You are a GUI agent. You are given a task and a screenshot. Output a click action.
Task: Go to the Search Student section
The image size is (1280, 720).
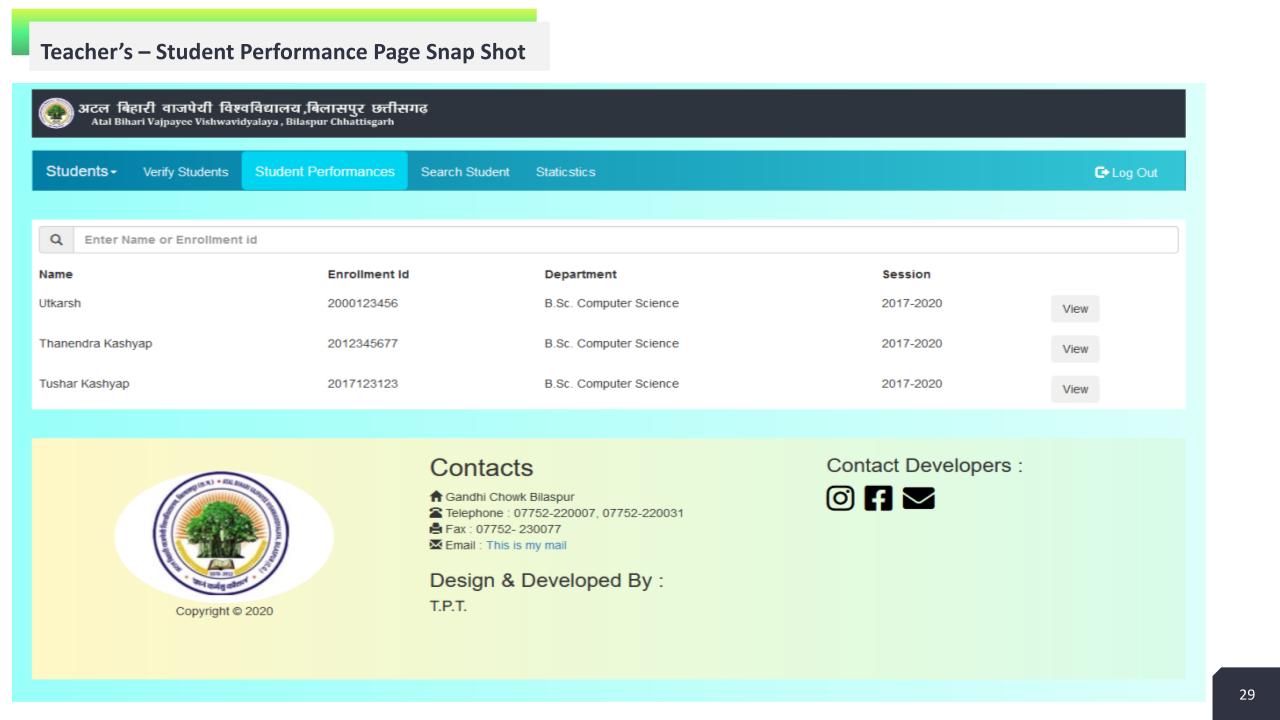[466, 171]
